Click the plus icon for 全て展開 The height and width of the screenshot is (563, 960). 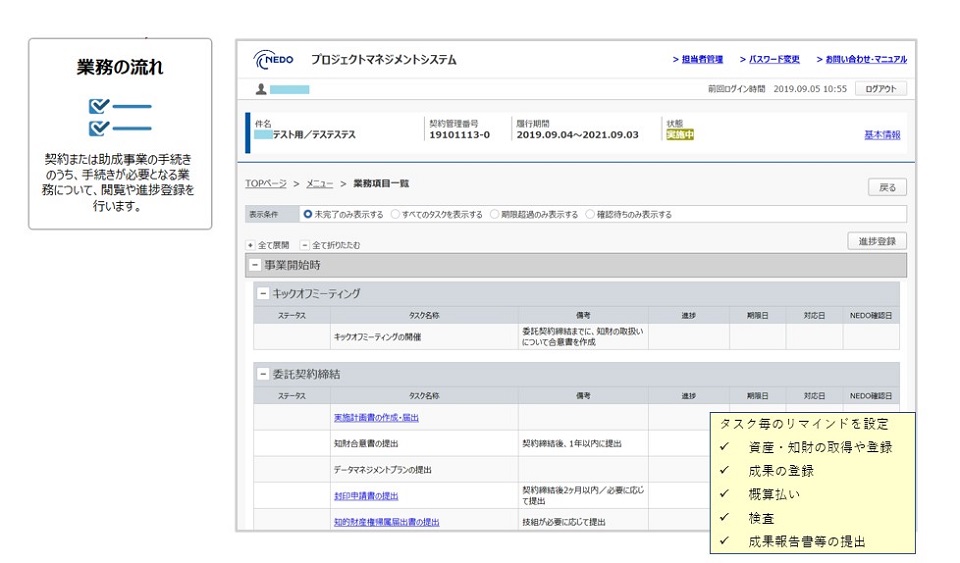250,245
